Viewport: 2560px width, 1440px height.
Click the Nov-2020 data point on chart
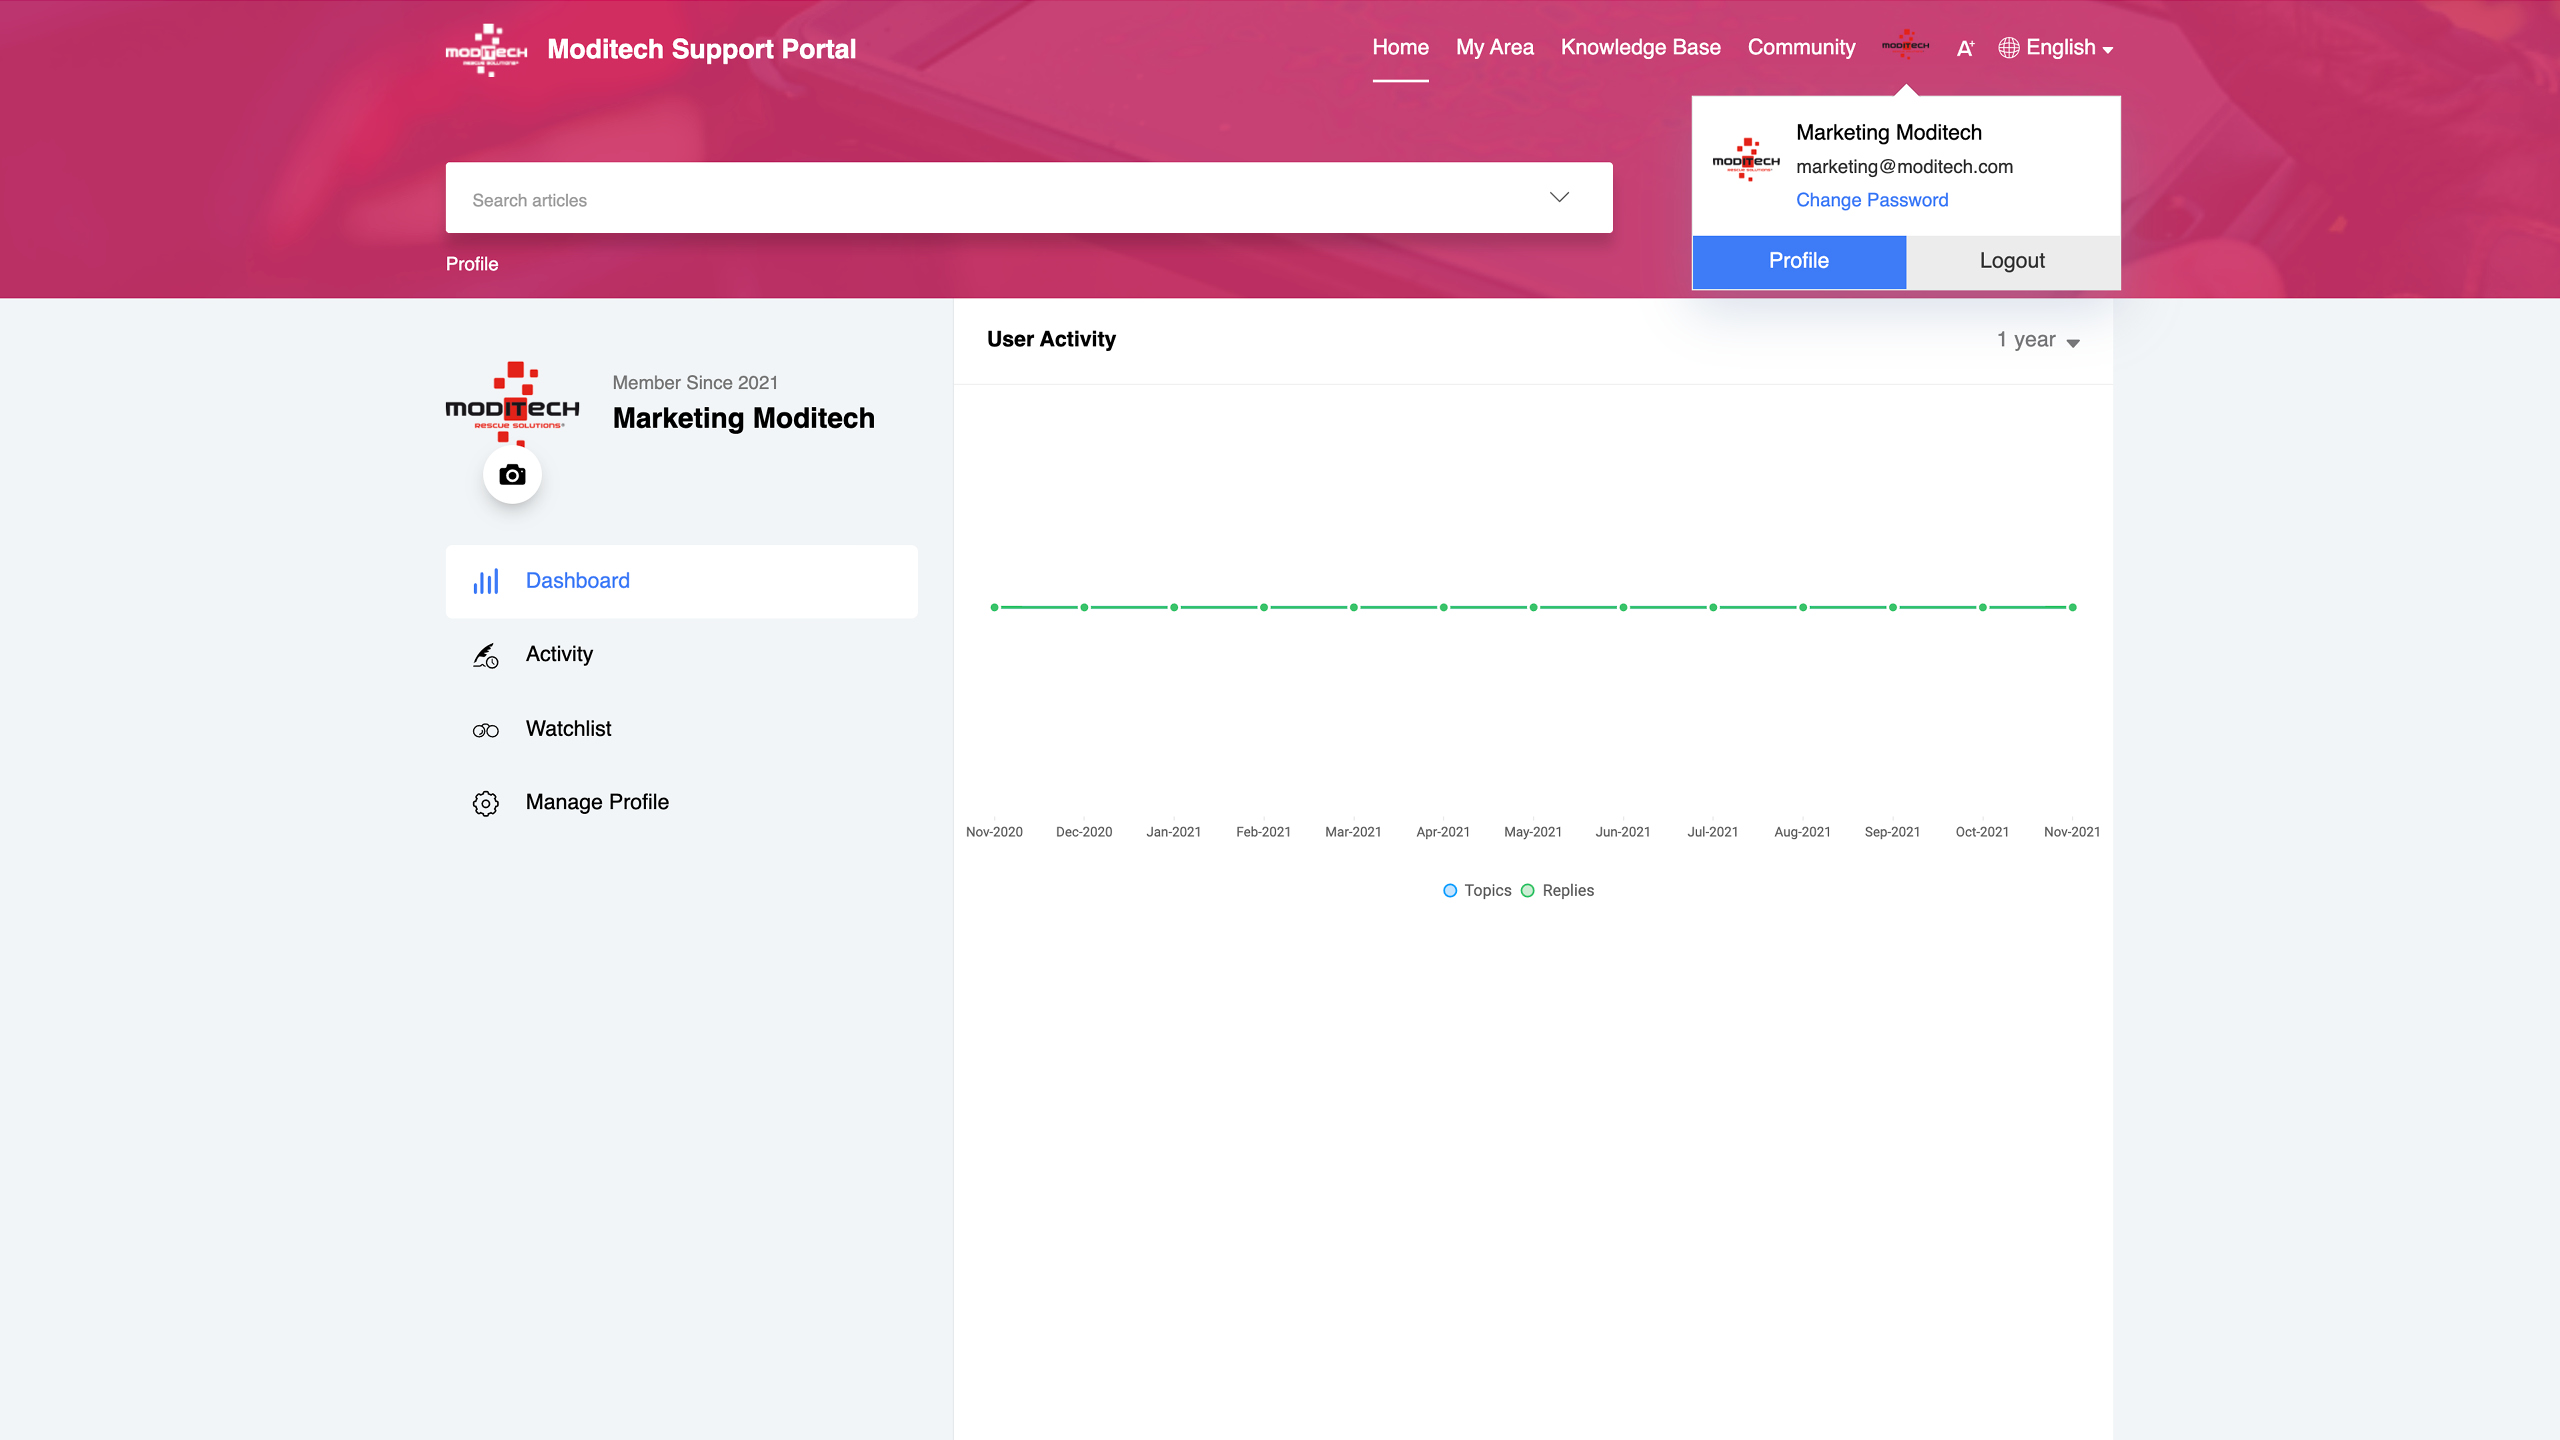click(994, 607)
